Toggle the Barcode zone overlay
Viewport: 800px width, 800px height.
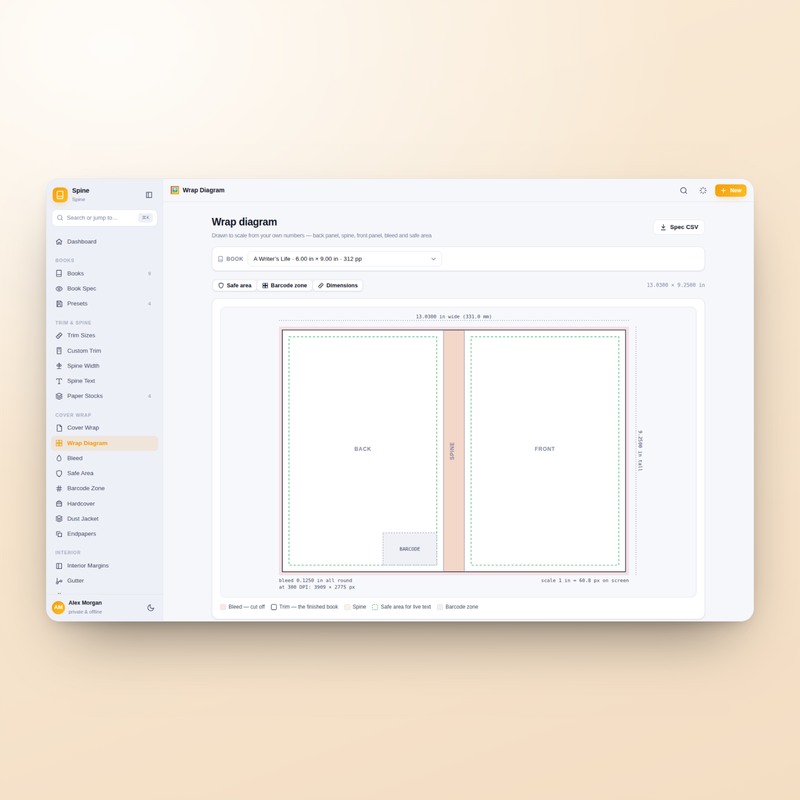click(x=285, y=285)
